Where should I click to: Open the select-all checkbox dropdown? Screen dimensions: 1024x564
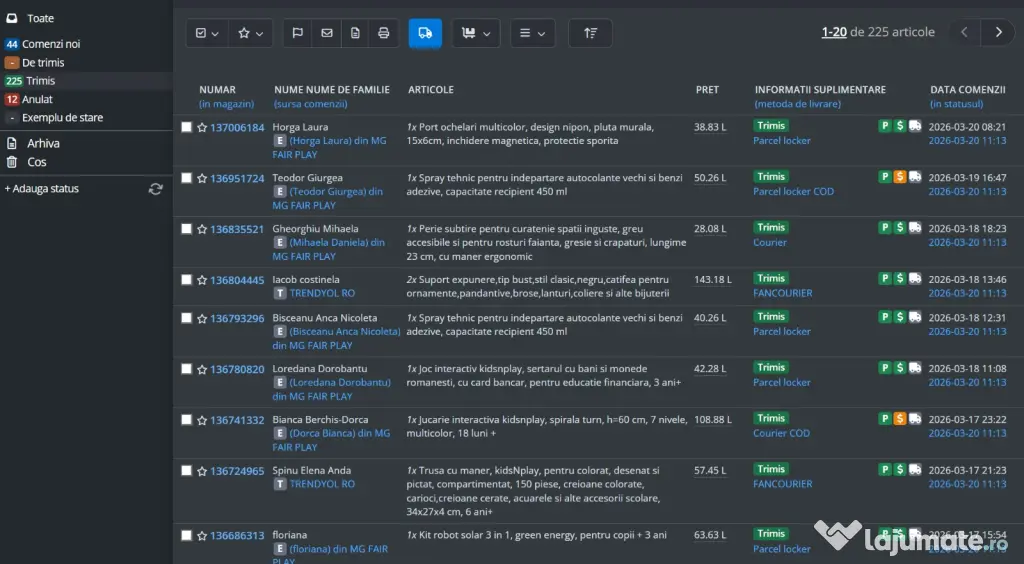(x=207, y=33)
